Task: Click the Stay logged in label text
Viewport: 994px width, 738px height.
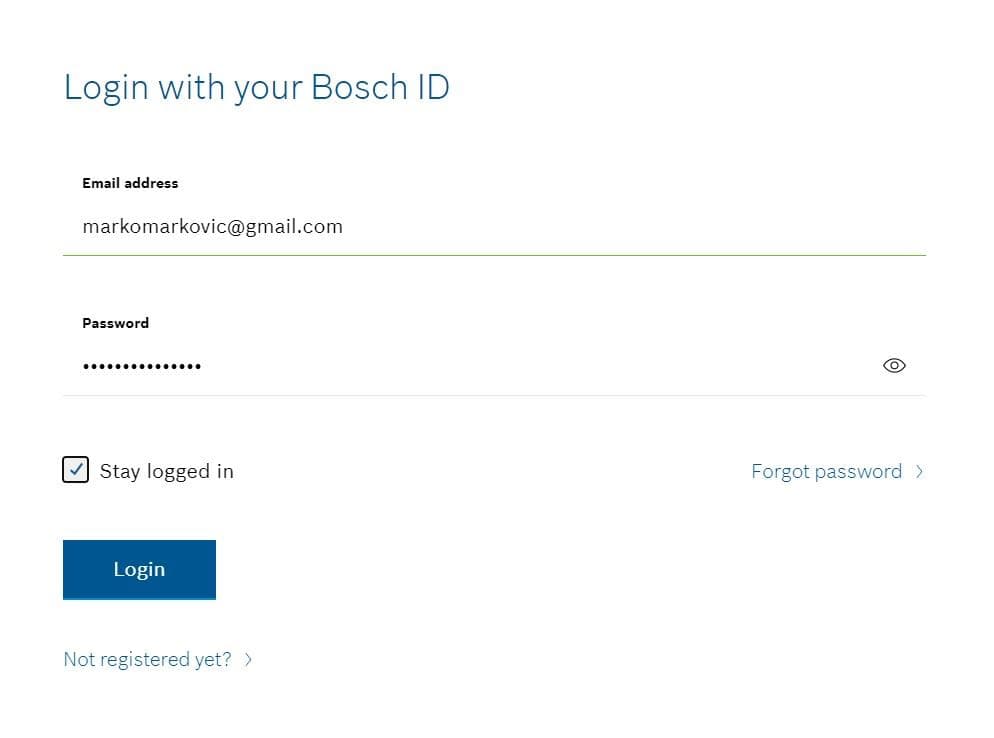Action: click(167, 471)
